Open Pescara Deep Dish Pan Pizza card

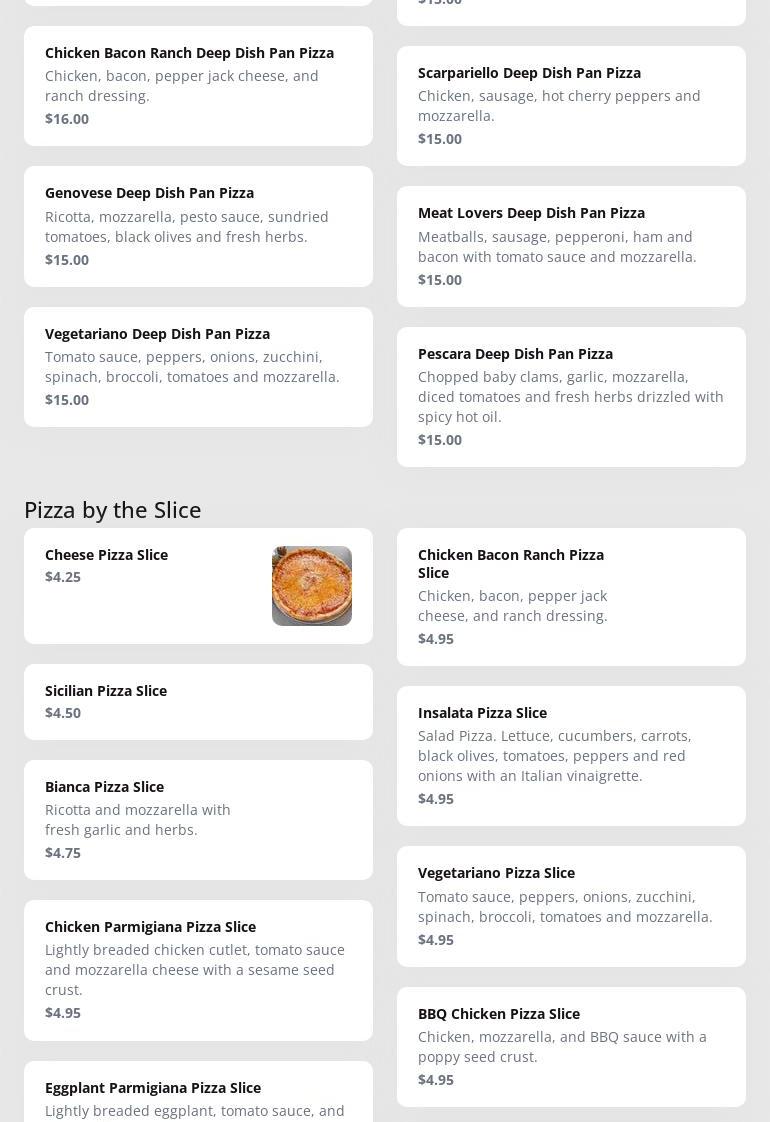point(515,354)
